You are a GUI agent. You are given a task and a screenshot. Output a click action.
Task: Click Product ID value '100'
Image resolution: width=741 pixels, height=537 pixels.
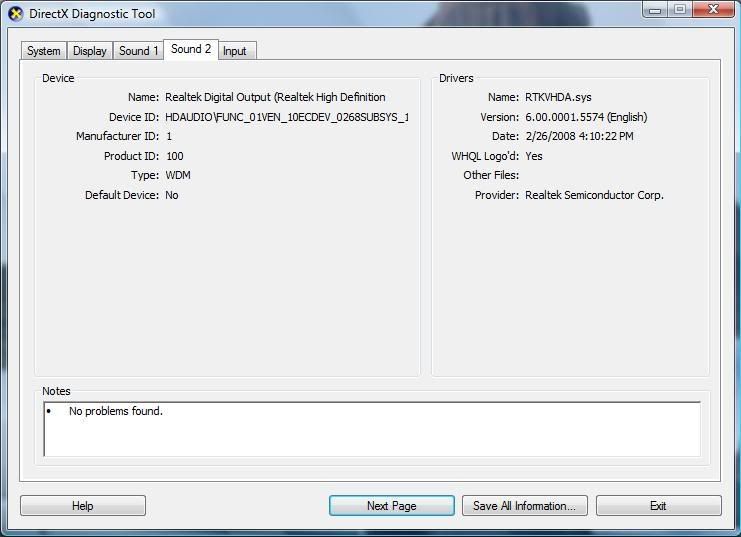coord(175,156)
